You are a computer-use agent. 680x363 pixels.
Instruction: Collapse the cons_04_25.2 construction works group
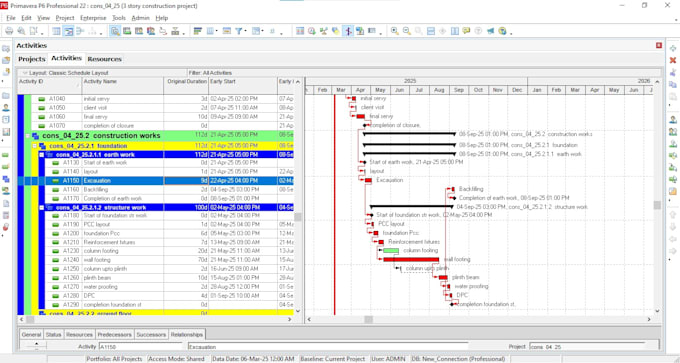click(x=28, y=136)
